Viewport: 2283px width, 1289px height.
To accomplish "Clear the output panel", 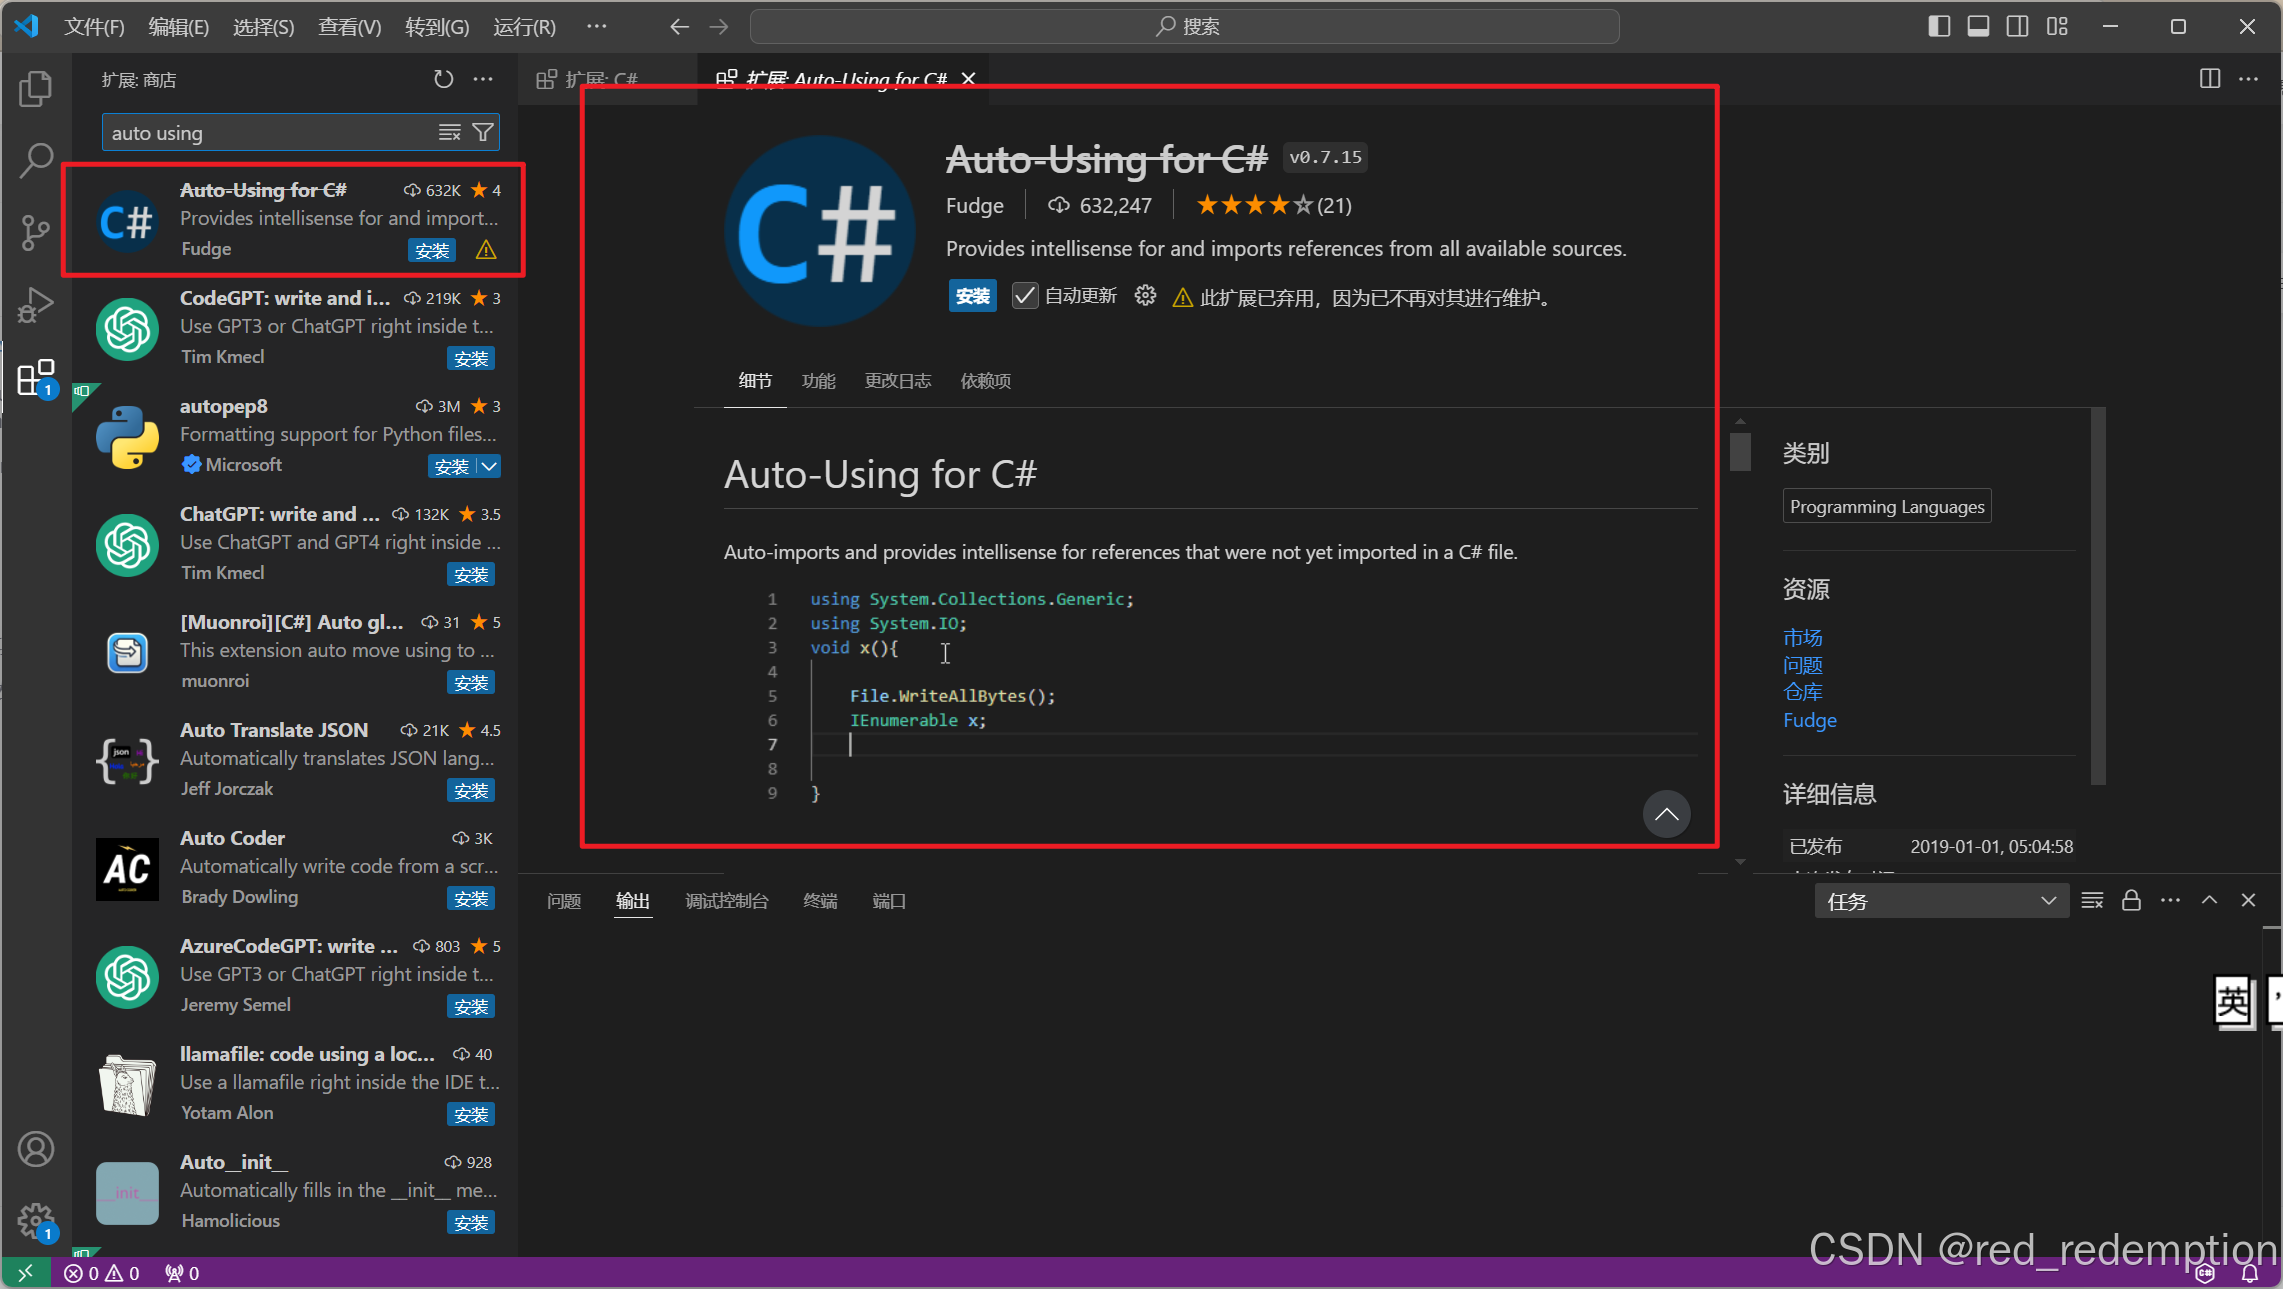I will [x=2092, y=901].
